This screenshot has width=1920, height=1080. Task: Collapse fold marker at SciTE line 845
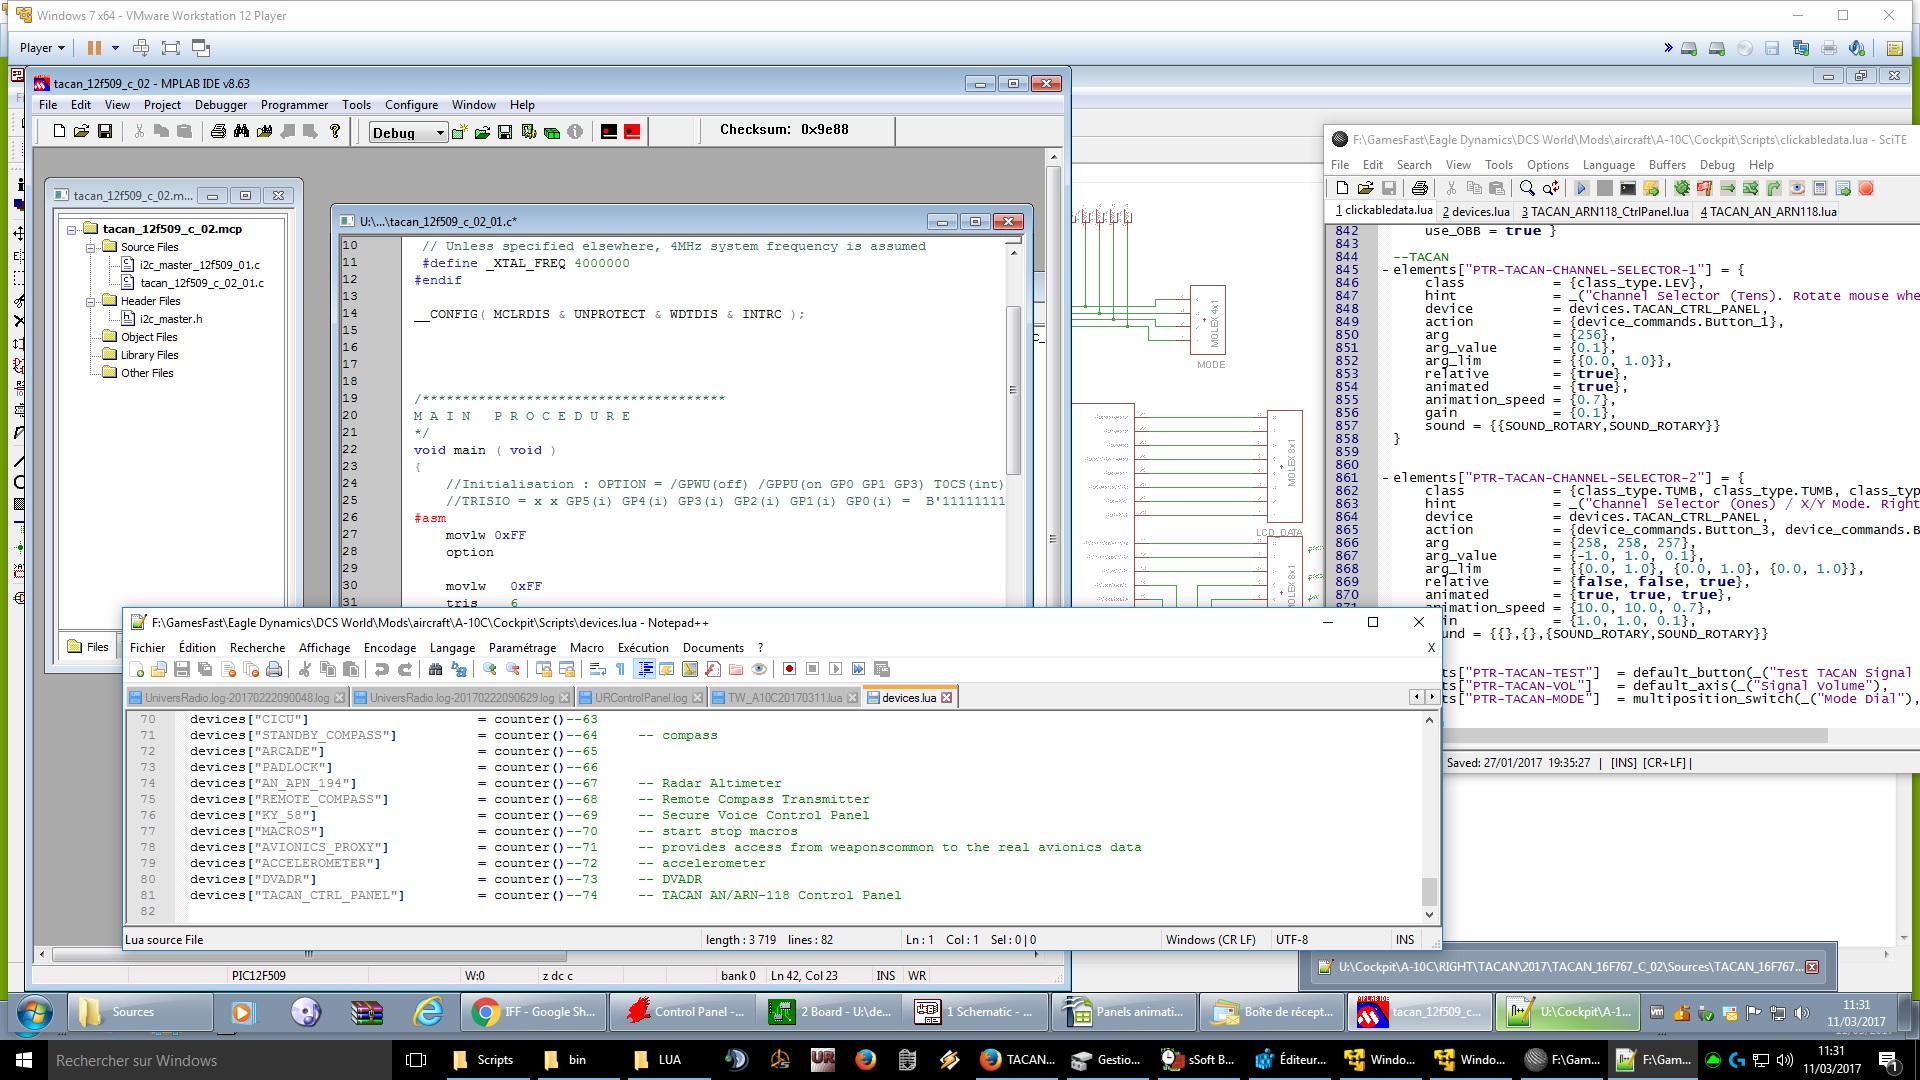pyautogui.click(x=1385, y=270)
